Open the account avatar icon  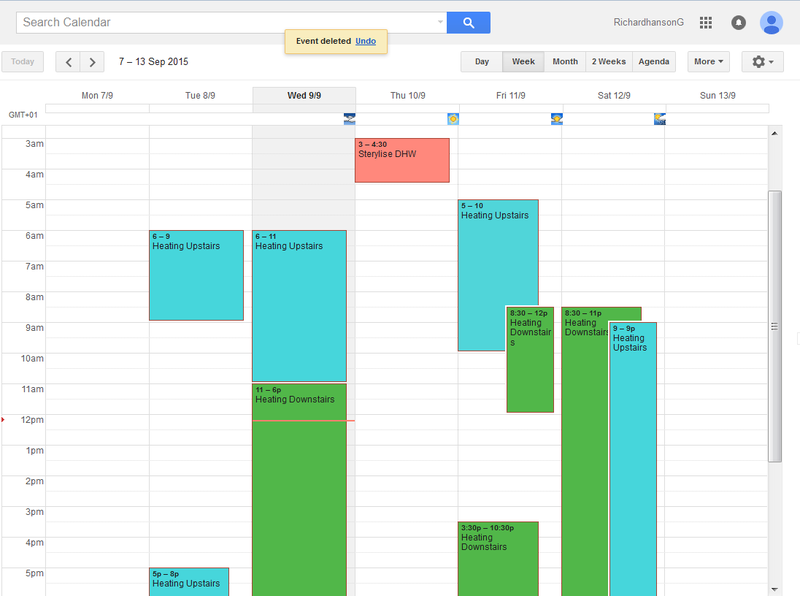click(x=771, y=22)
